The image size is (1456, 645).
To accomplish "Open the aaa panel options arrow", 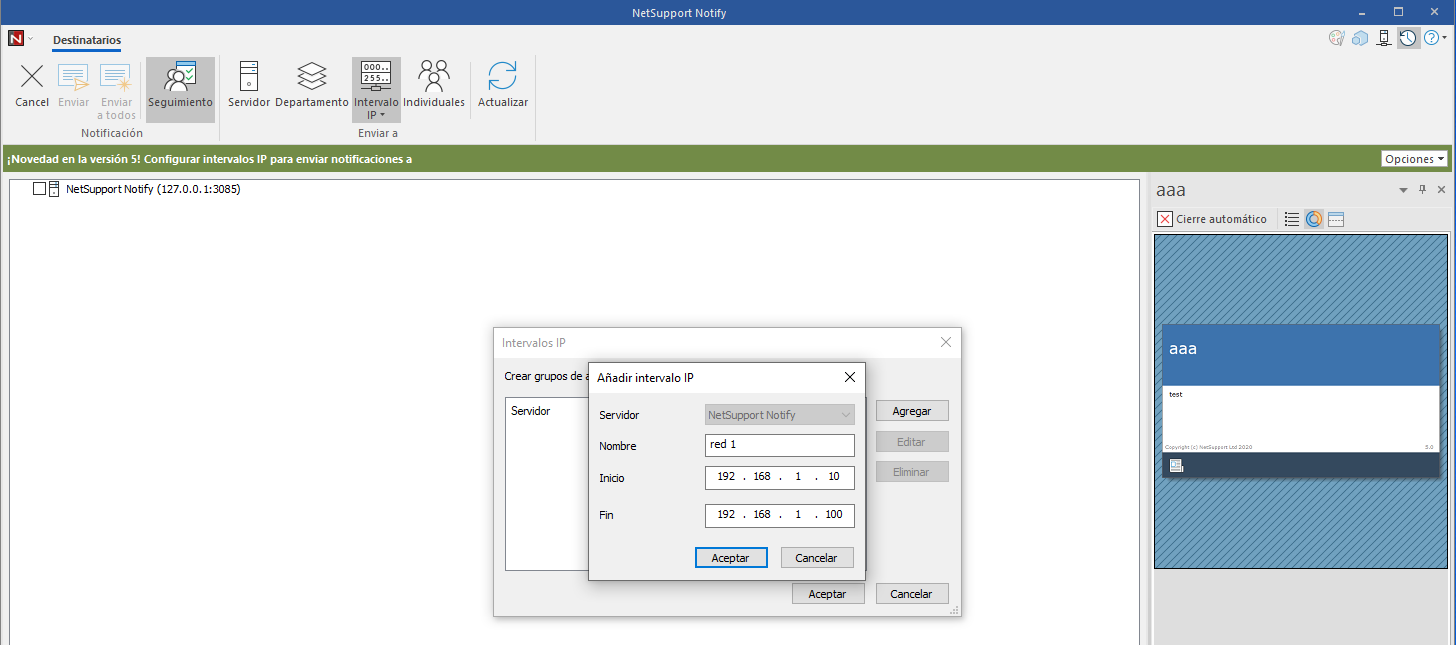I will tap(1402, 190).
